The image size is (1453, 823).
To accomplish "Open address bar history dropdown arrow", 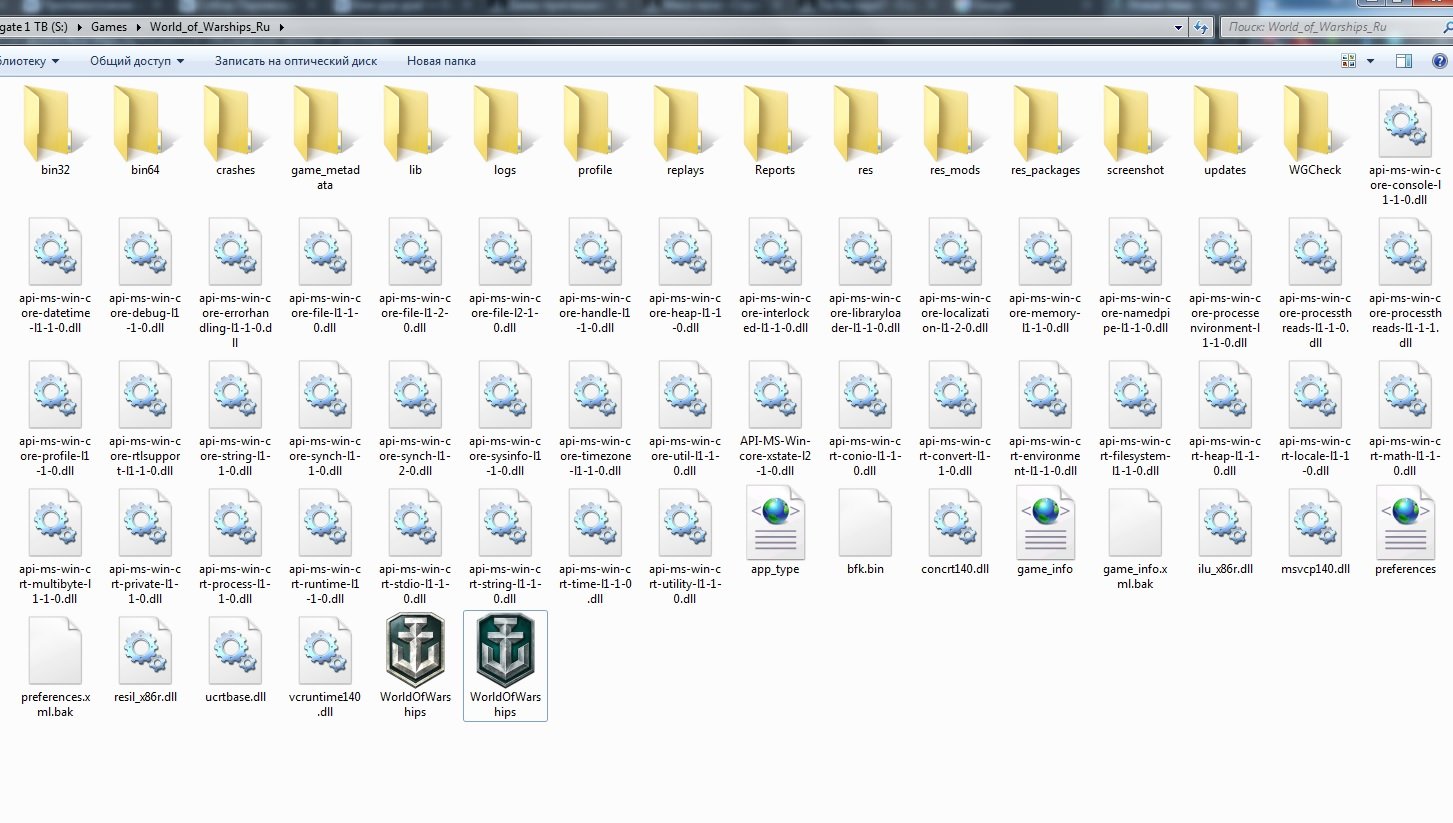I will (1176, 27).
